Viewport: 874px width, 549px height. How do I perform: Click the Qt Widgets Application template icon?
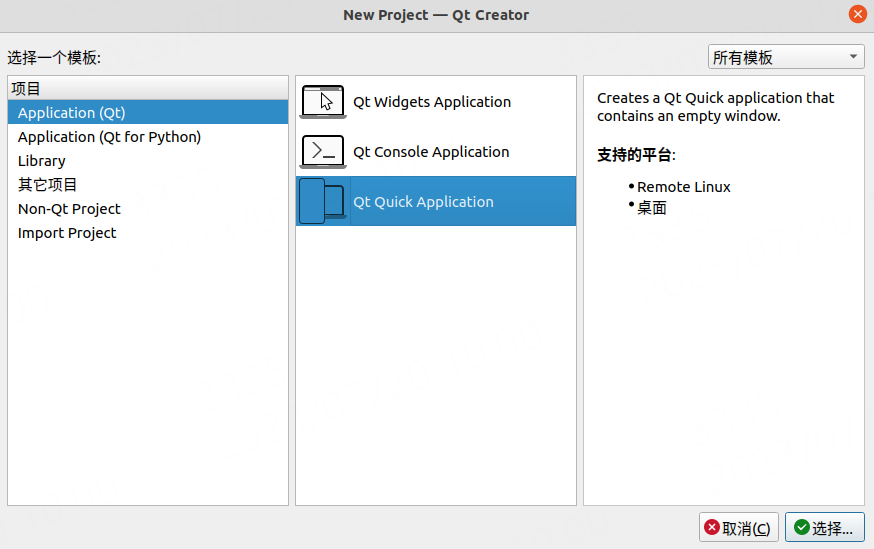coord(323,101)
